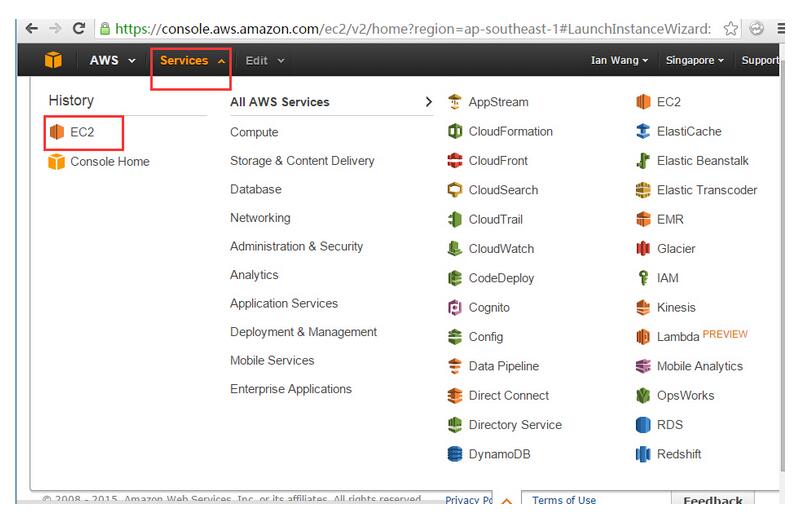Open the Terms of Use link
Viewport: 806px width, 518px height.
click(564, 500)
